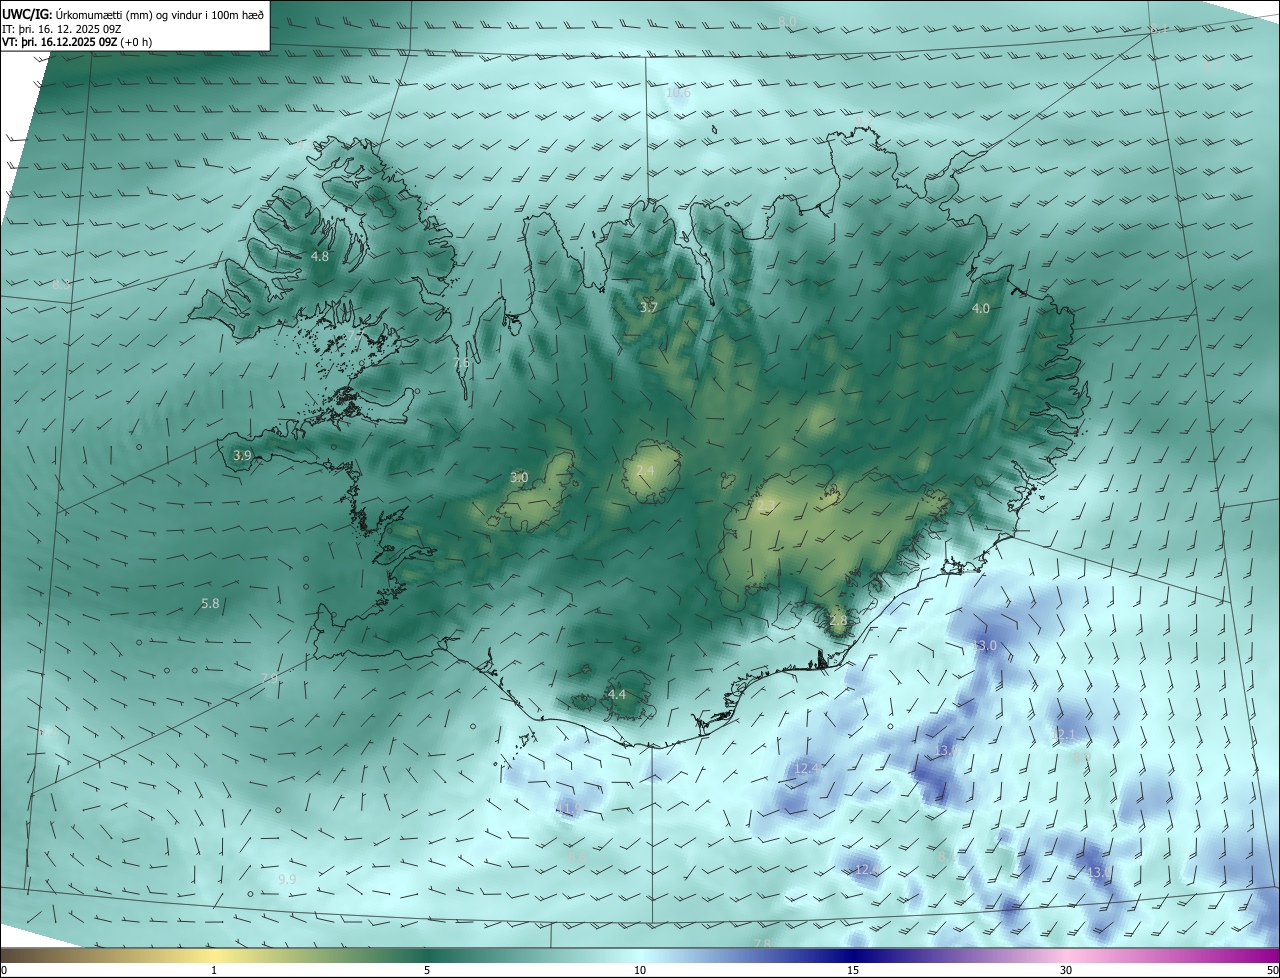Select the 'IT: þri. 16. 12. 2025 09Z' line
This screenshot has width=1280, height=978.
coord(62,30)
